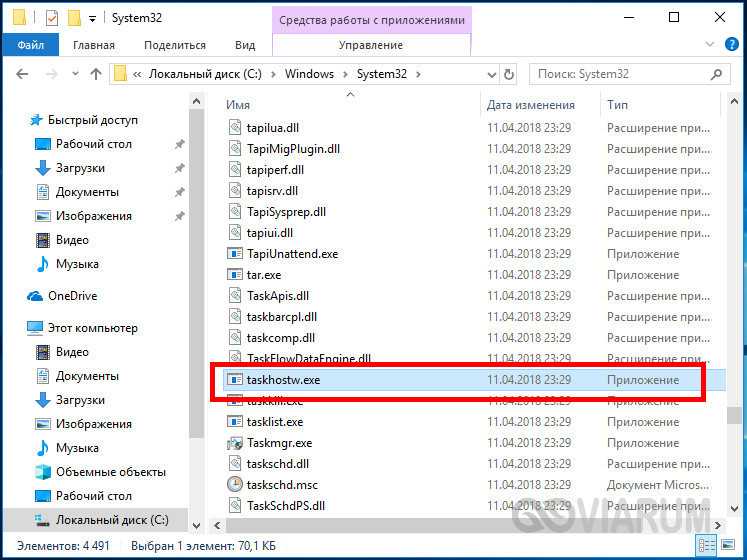Select the file tapiperf.dll

point(275,170)
